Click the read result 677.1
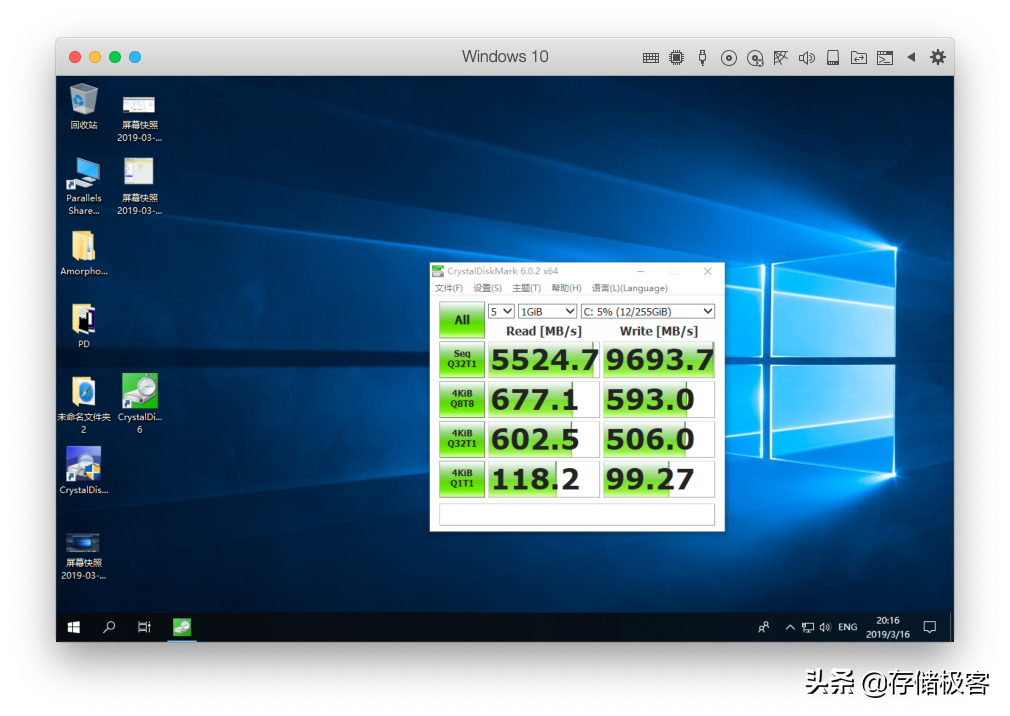This screenshot has width=1010, height=716. point(544,400)
